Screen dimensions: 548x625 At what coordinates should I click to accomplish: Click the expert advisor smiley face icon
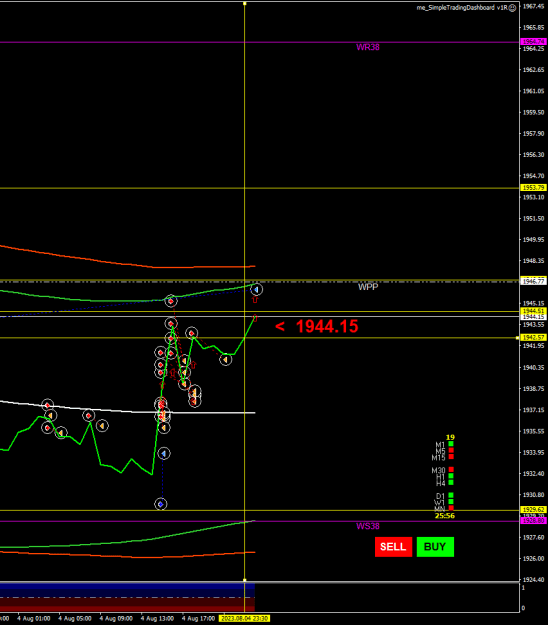point(513,8)
